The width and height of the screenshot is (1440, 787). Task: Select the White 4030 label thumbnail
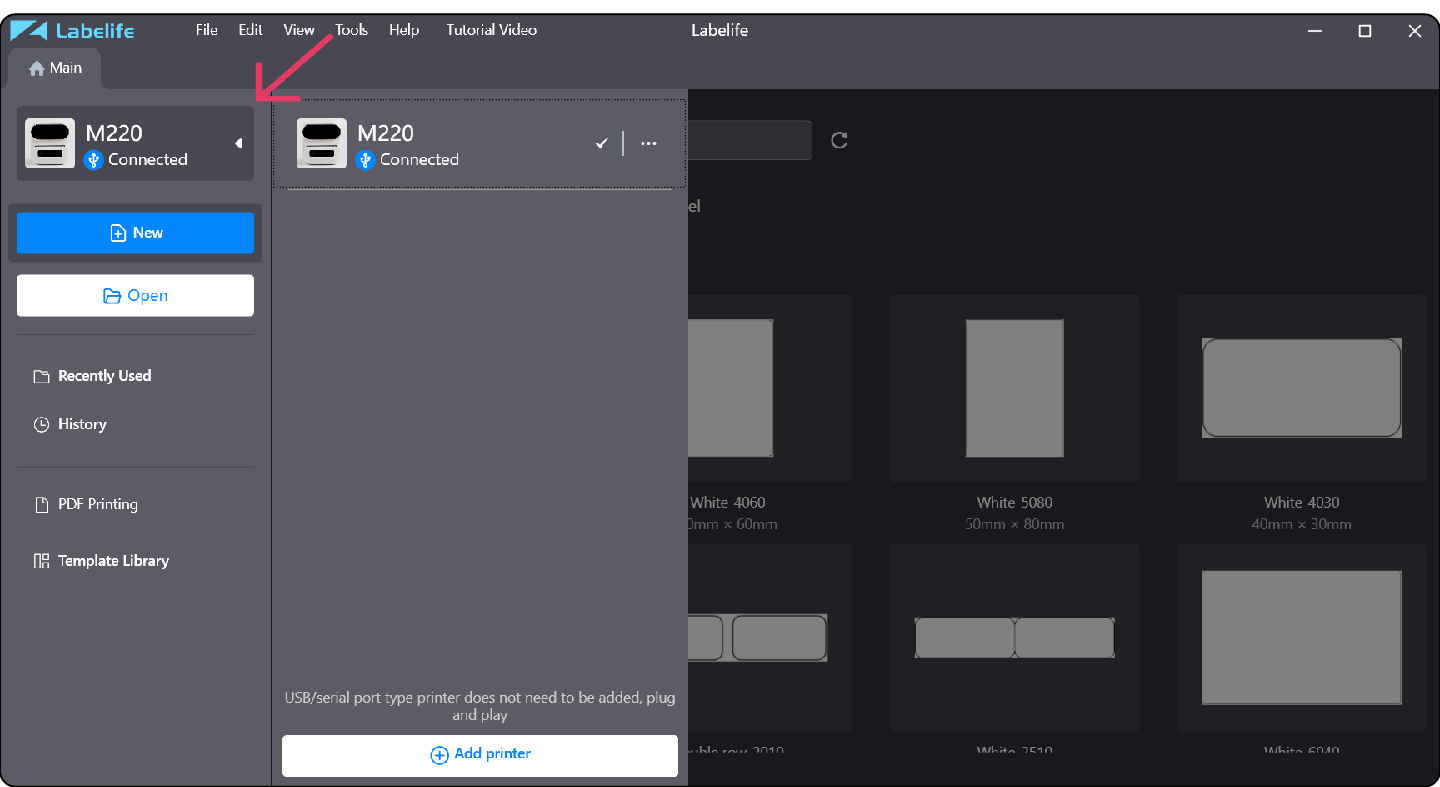[1302, 388]
